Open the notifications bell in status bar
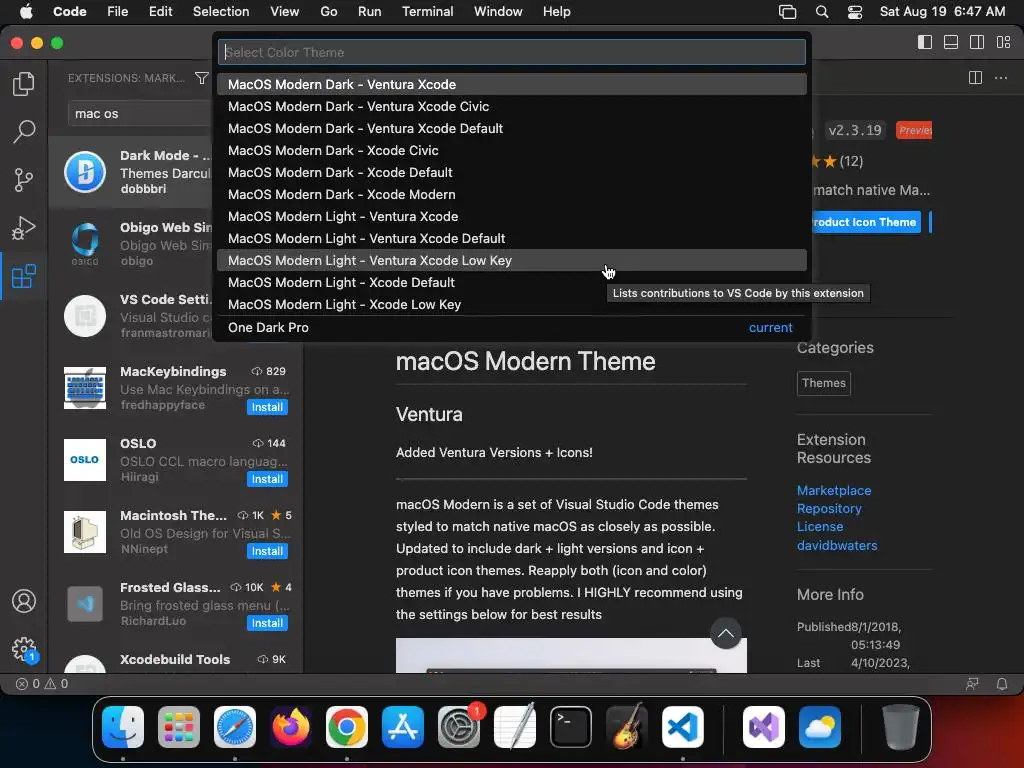 point(1002,684)
